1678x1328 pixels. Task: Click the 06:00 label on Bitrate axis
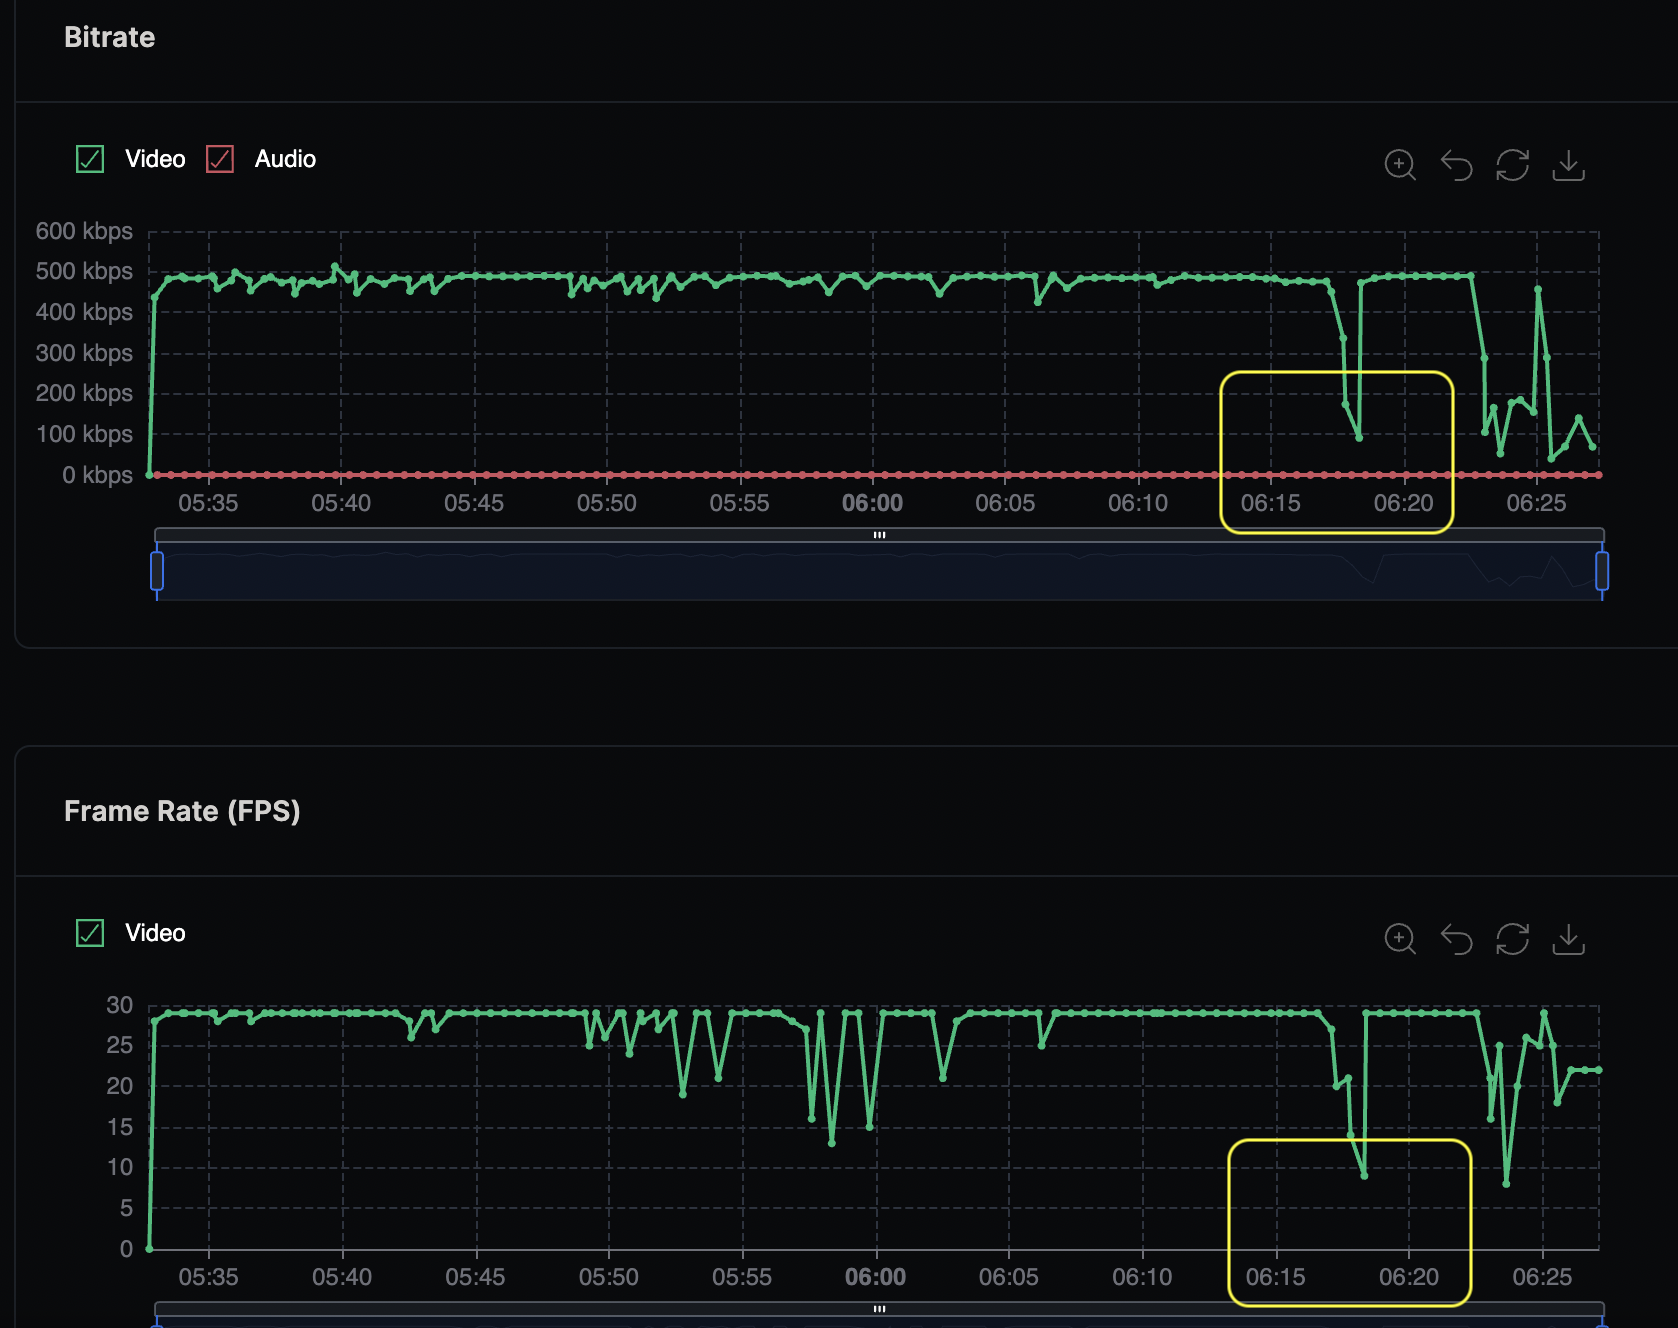pyautogui.click(x=872, y=503)
